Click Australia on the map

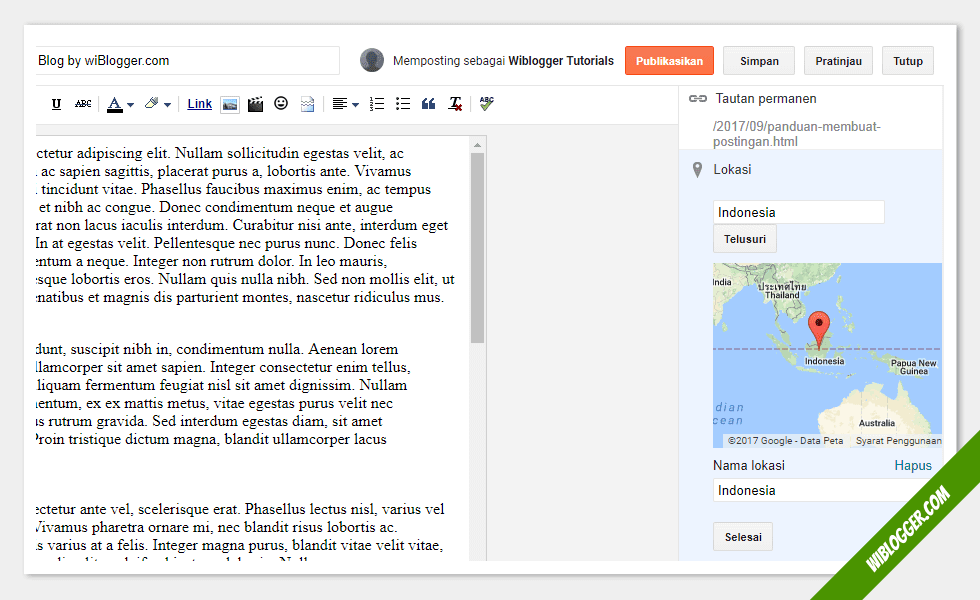point(876,423)
